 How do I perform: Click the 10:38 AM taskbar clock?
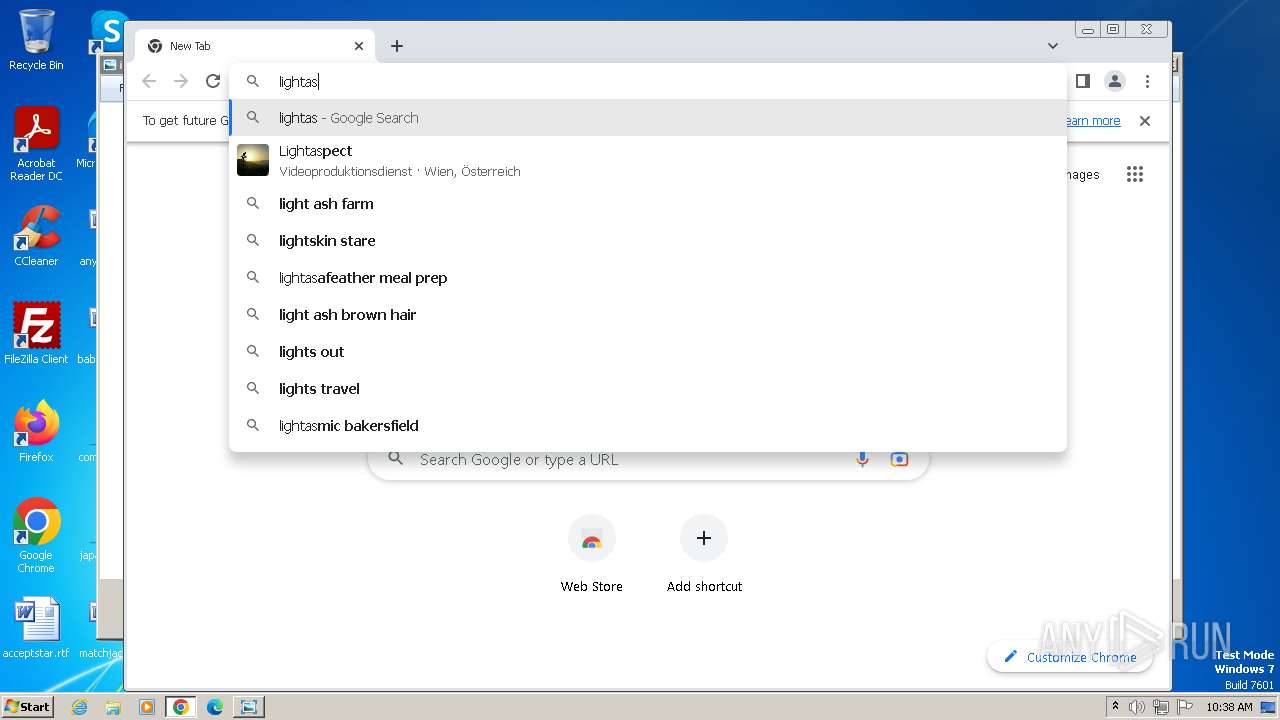click(1229, 707)
